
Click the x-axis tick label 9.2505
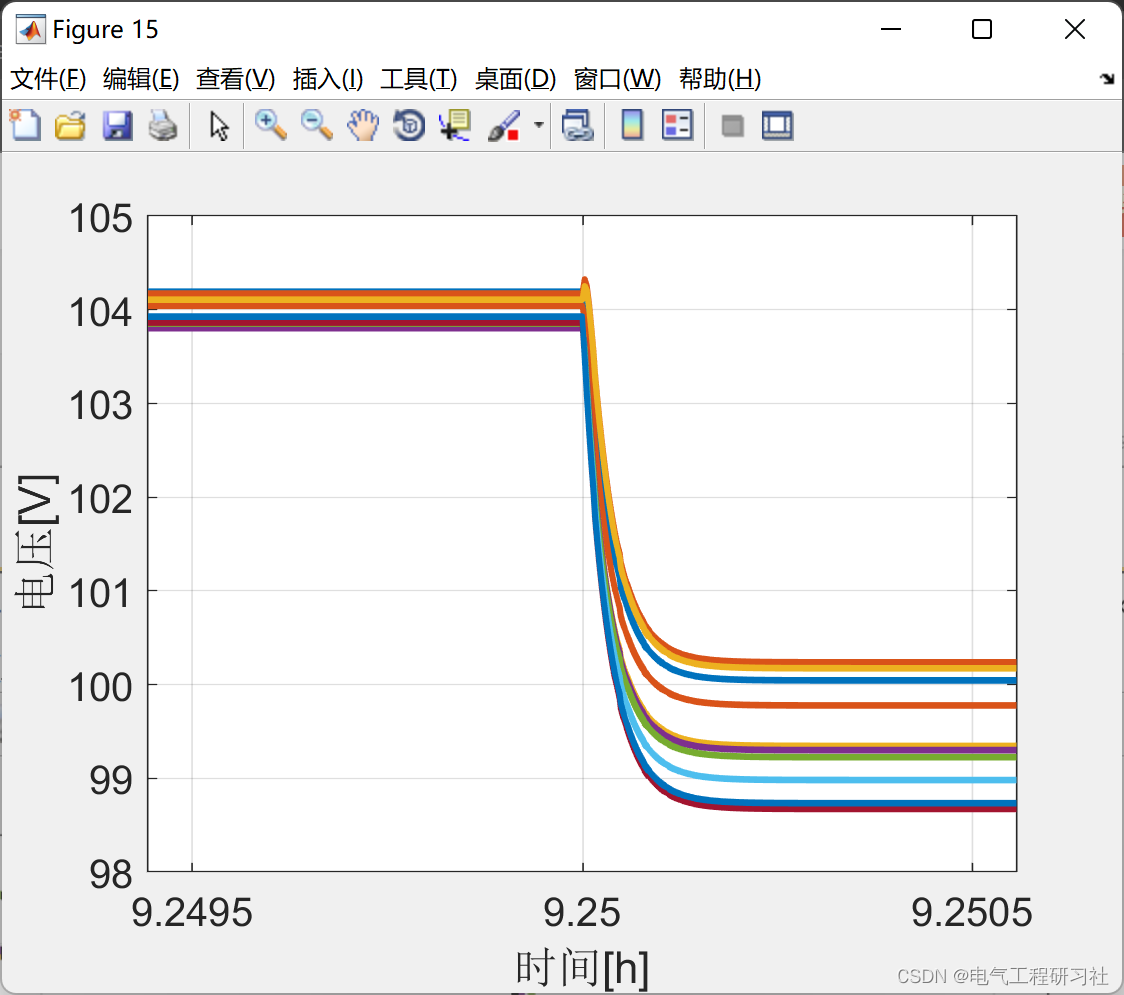971,913
